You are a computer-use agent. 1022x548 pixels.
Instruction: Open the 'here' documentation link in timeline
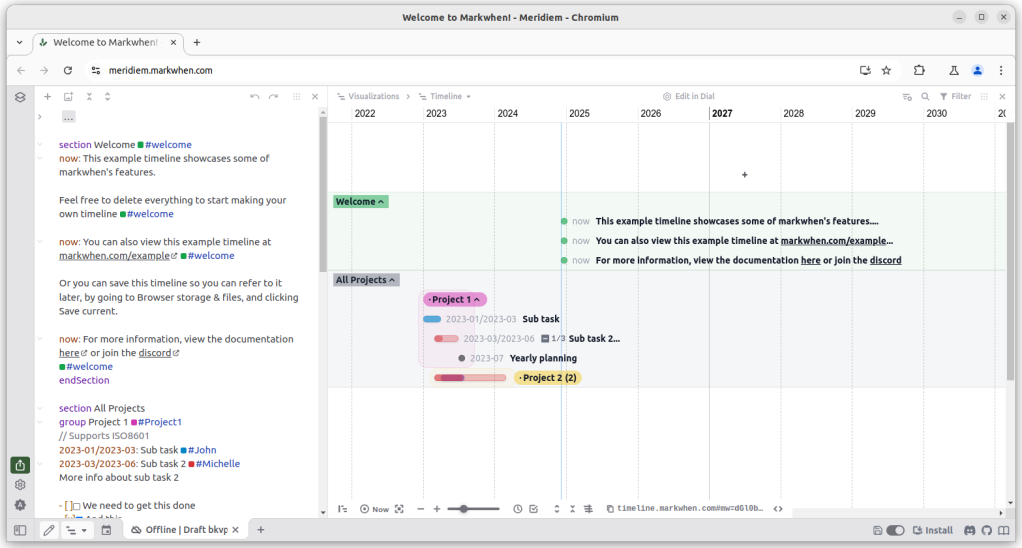810,260
